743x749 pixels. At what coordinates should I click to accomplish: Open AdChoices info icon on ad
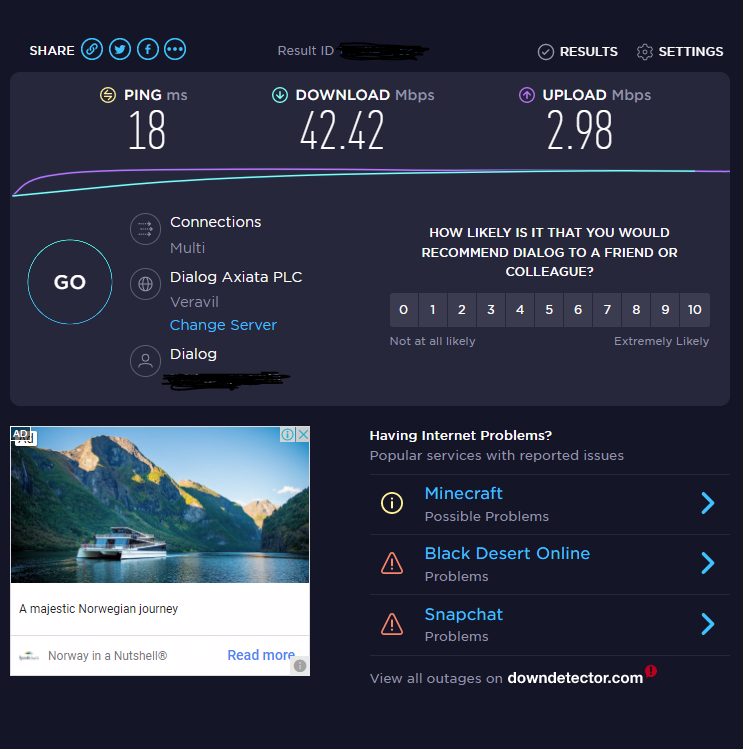[288, 434]
